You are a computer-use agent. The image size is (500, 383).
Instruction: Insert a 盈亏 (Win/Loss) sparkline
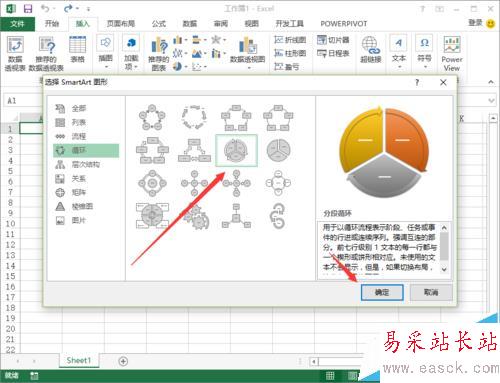(x=286, y=67)
